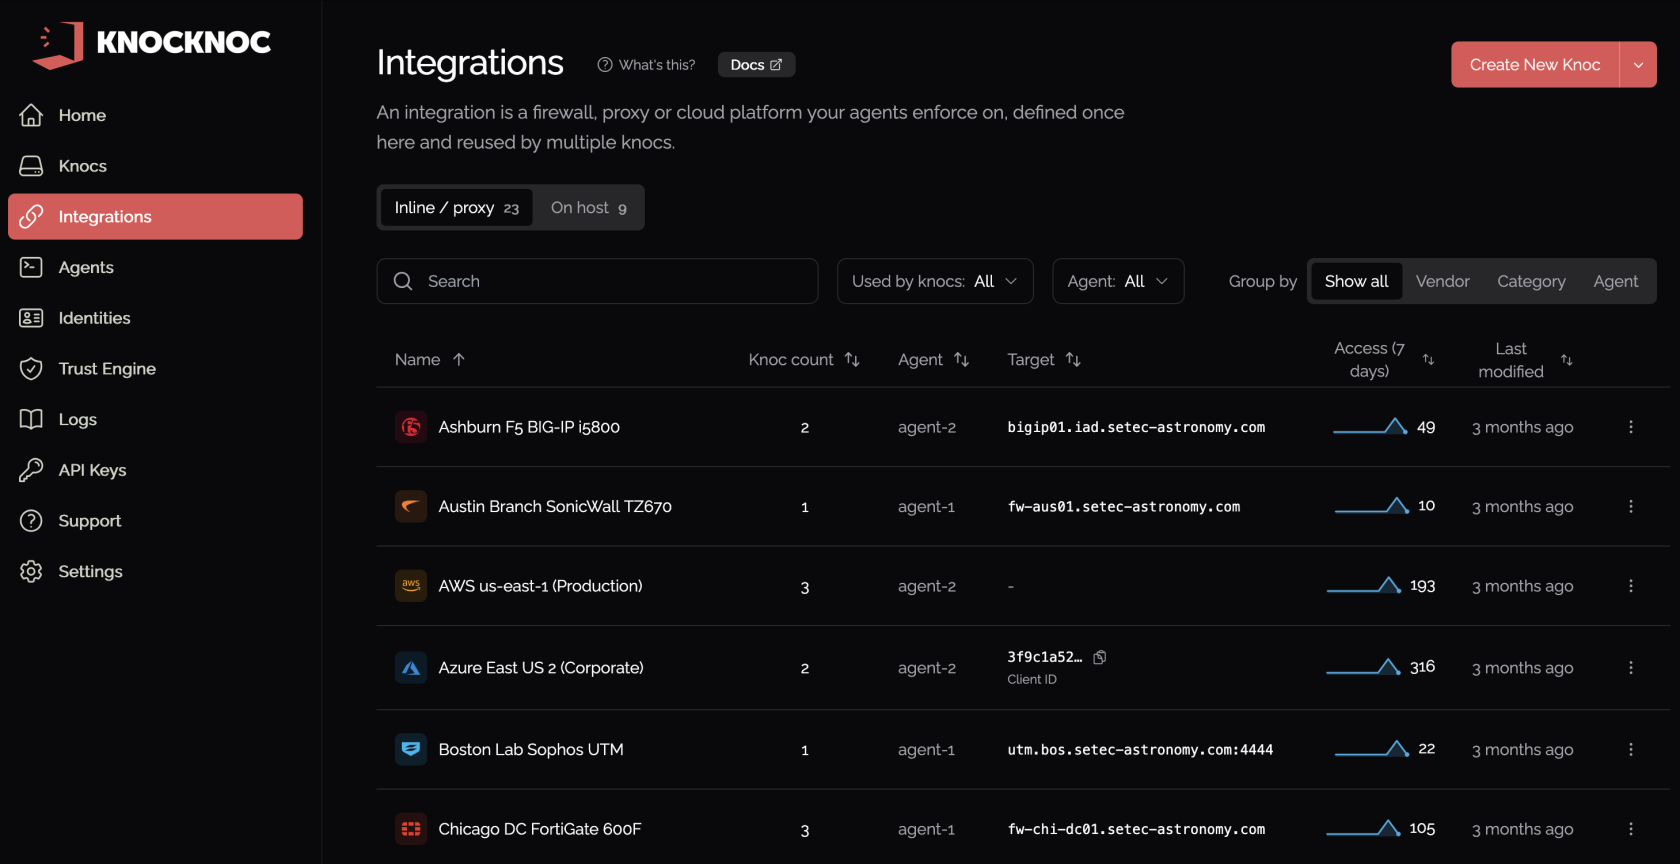Click the Create New Knoc button

tap(1535, 65)
